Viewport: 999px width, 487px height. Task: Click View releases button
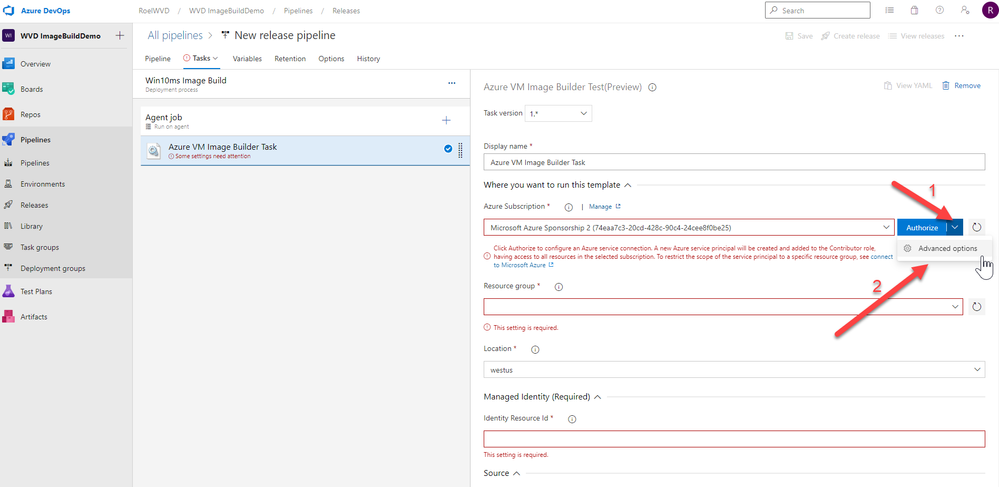tap(916, 36)
